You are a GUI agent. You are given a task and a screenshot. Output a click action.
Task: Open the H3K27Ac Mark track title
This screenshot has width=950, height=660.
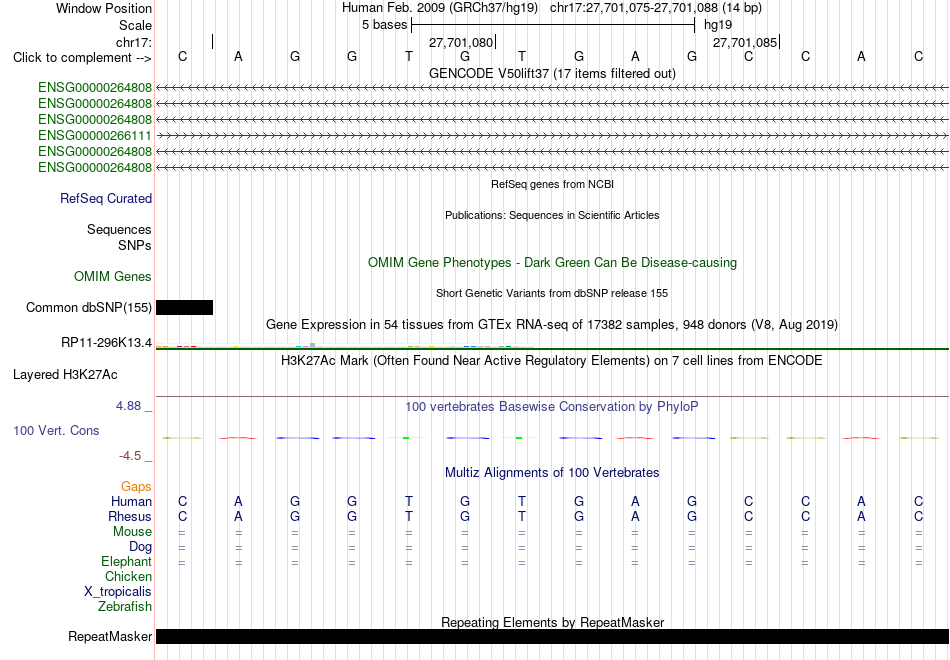pos(552,361)
